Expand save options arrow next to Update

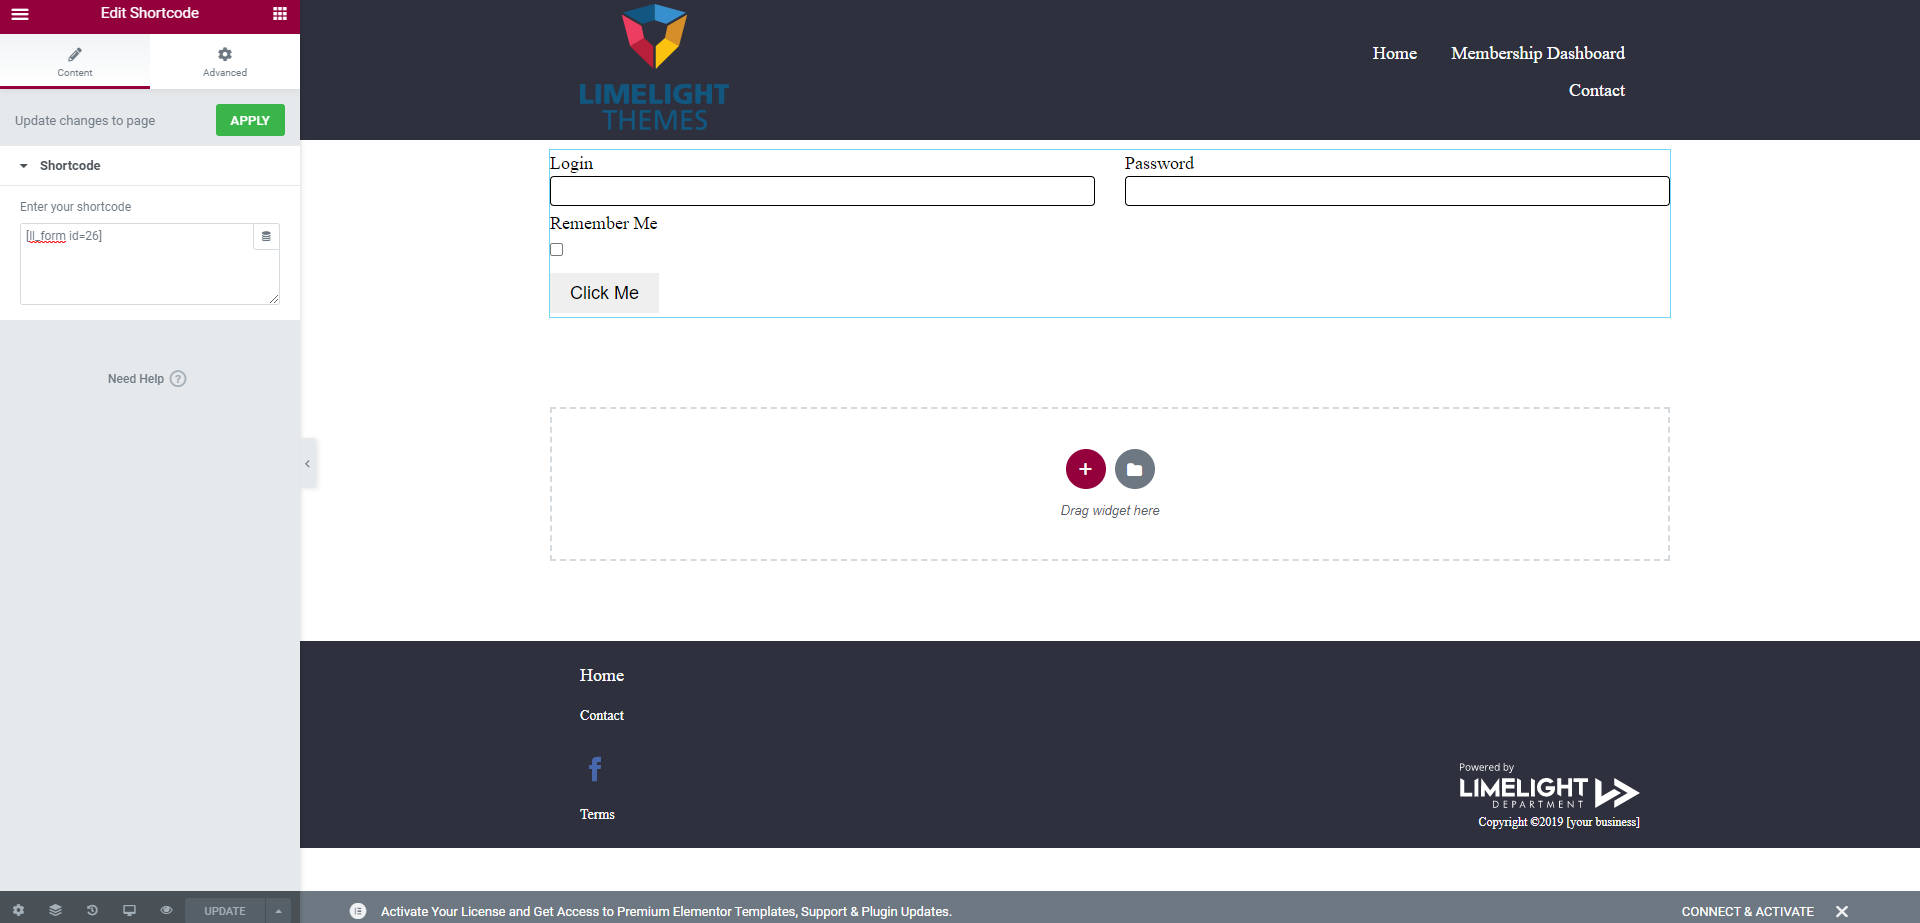pyautogui.click(x=279, y=911)
